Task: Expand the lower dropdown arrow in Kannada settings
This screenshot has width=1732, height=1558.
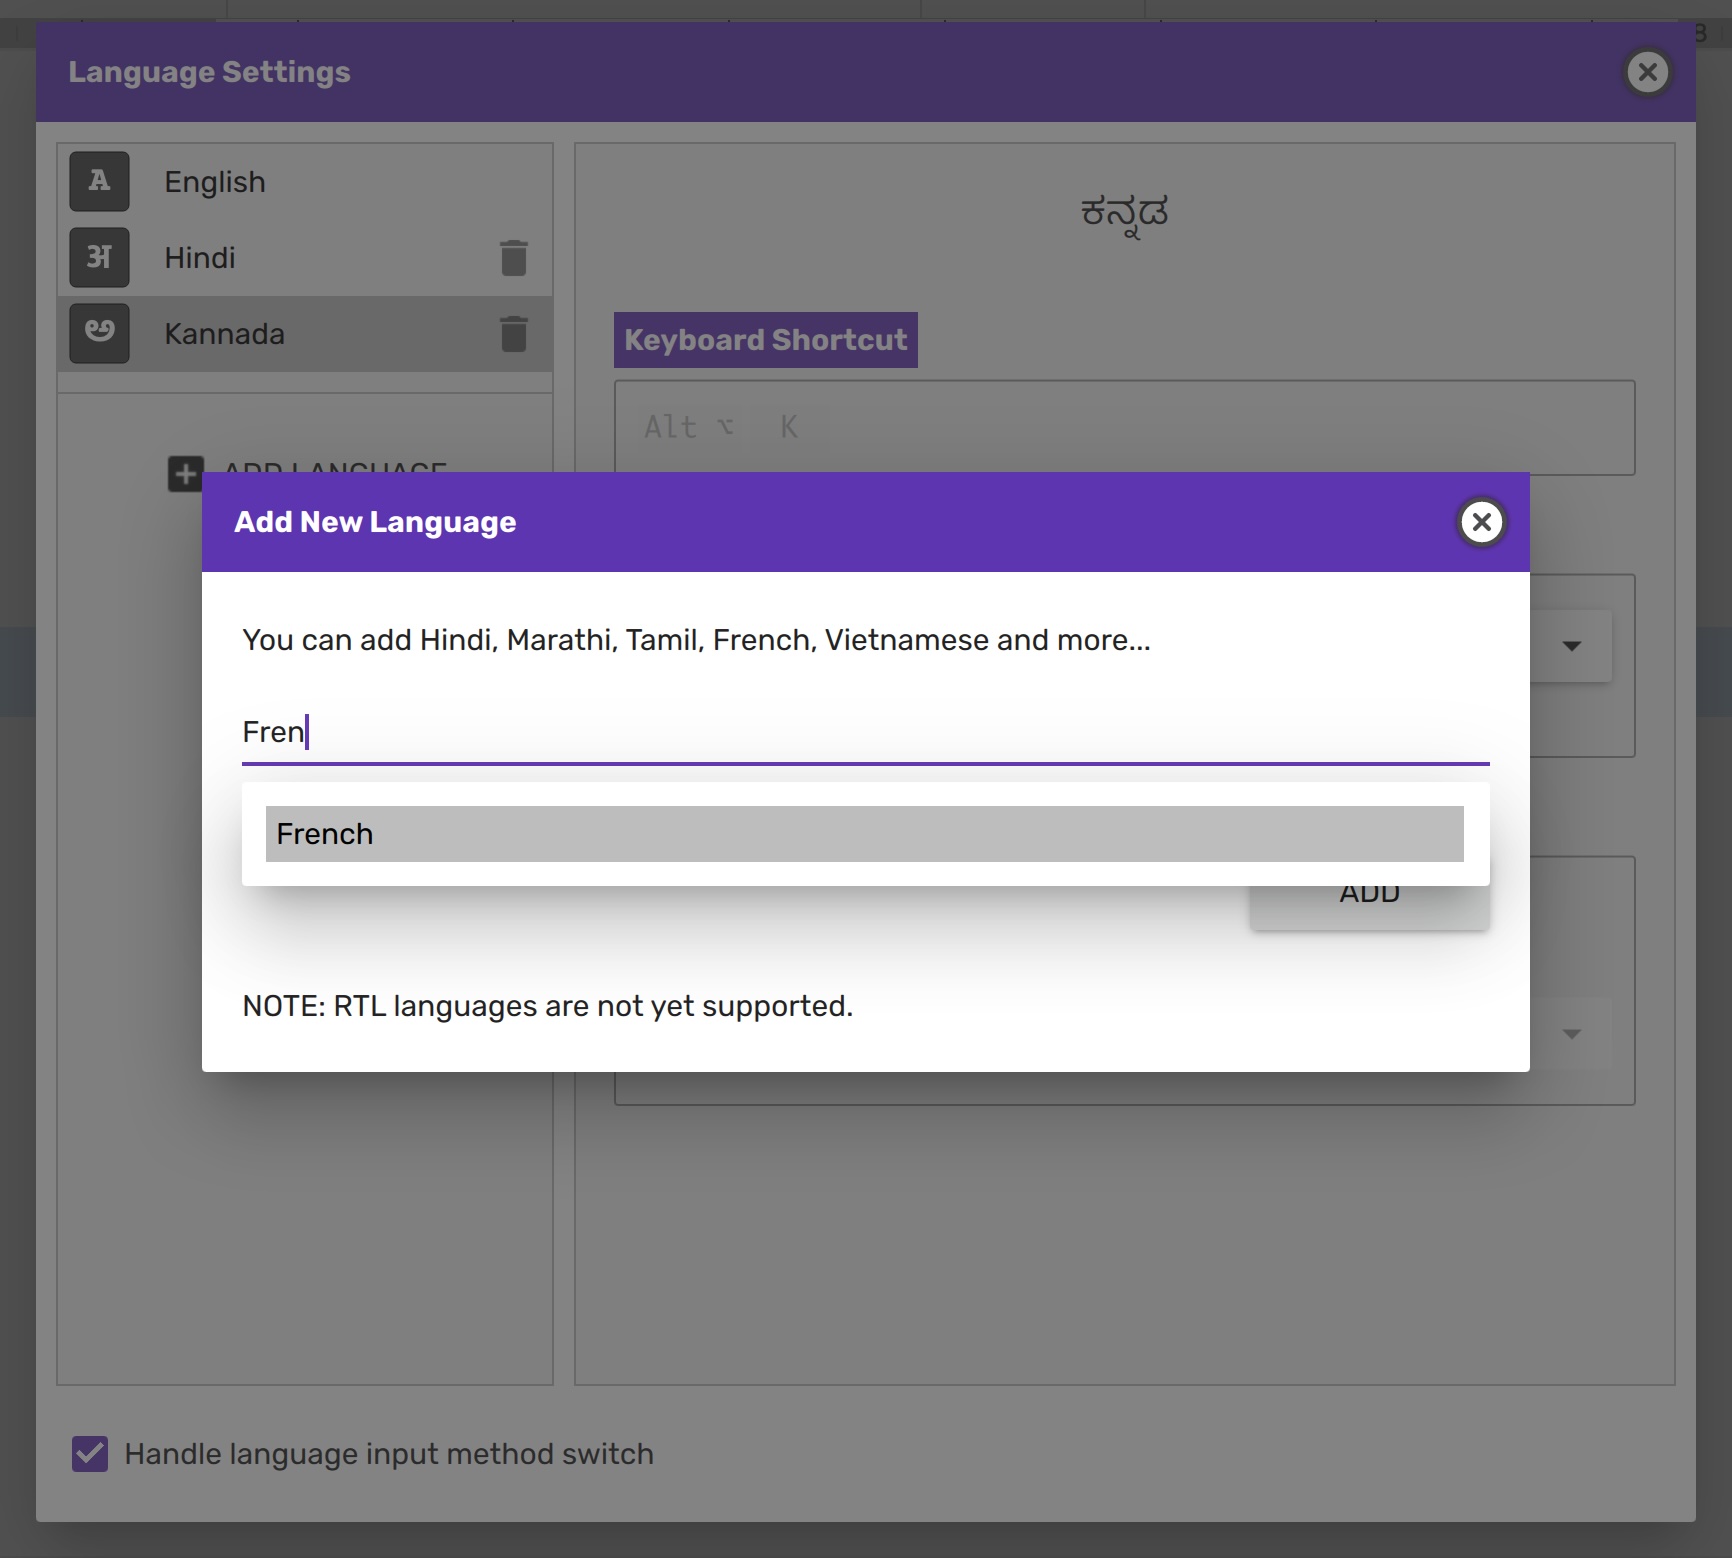Action: (x=1571, y=1034)
